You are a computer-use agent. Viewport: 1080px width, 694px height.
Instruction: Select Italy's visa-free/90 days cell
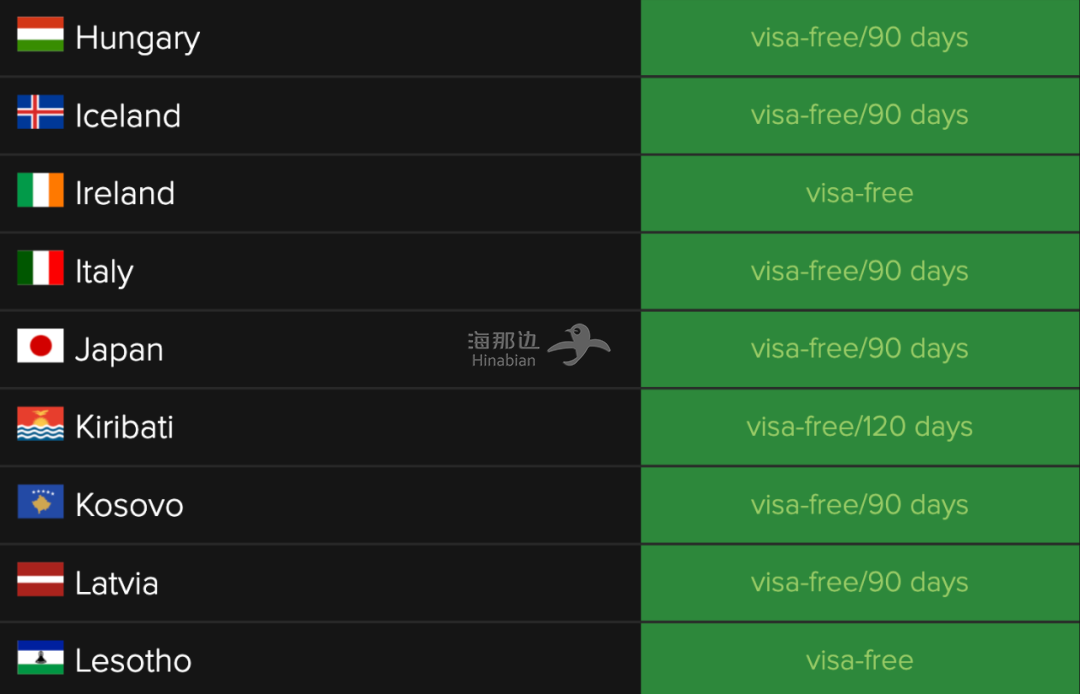(x=860, y=271)
